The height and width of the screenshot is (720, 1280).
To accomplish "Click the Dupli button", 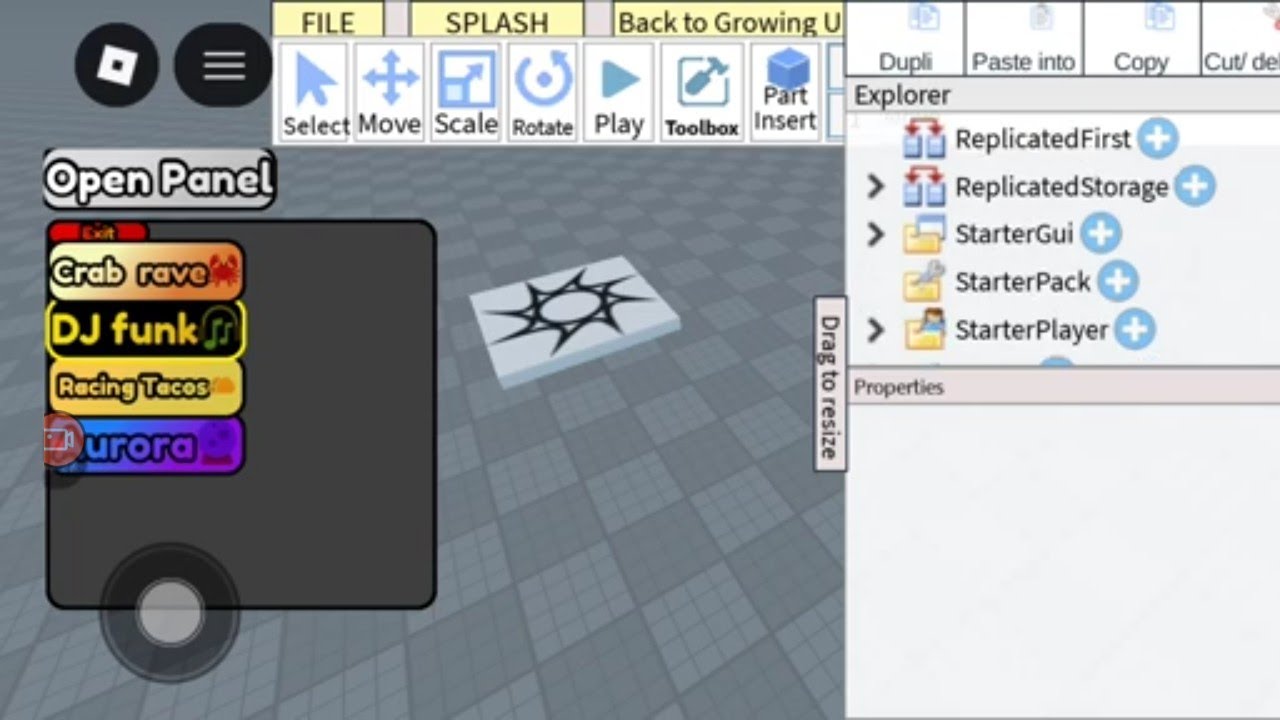I will (x=905, y=38).
